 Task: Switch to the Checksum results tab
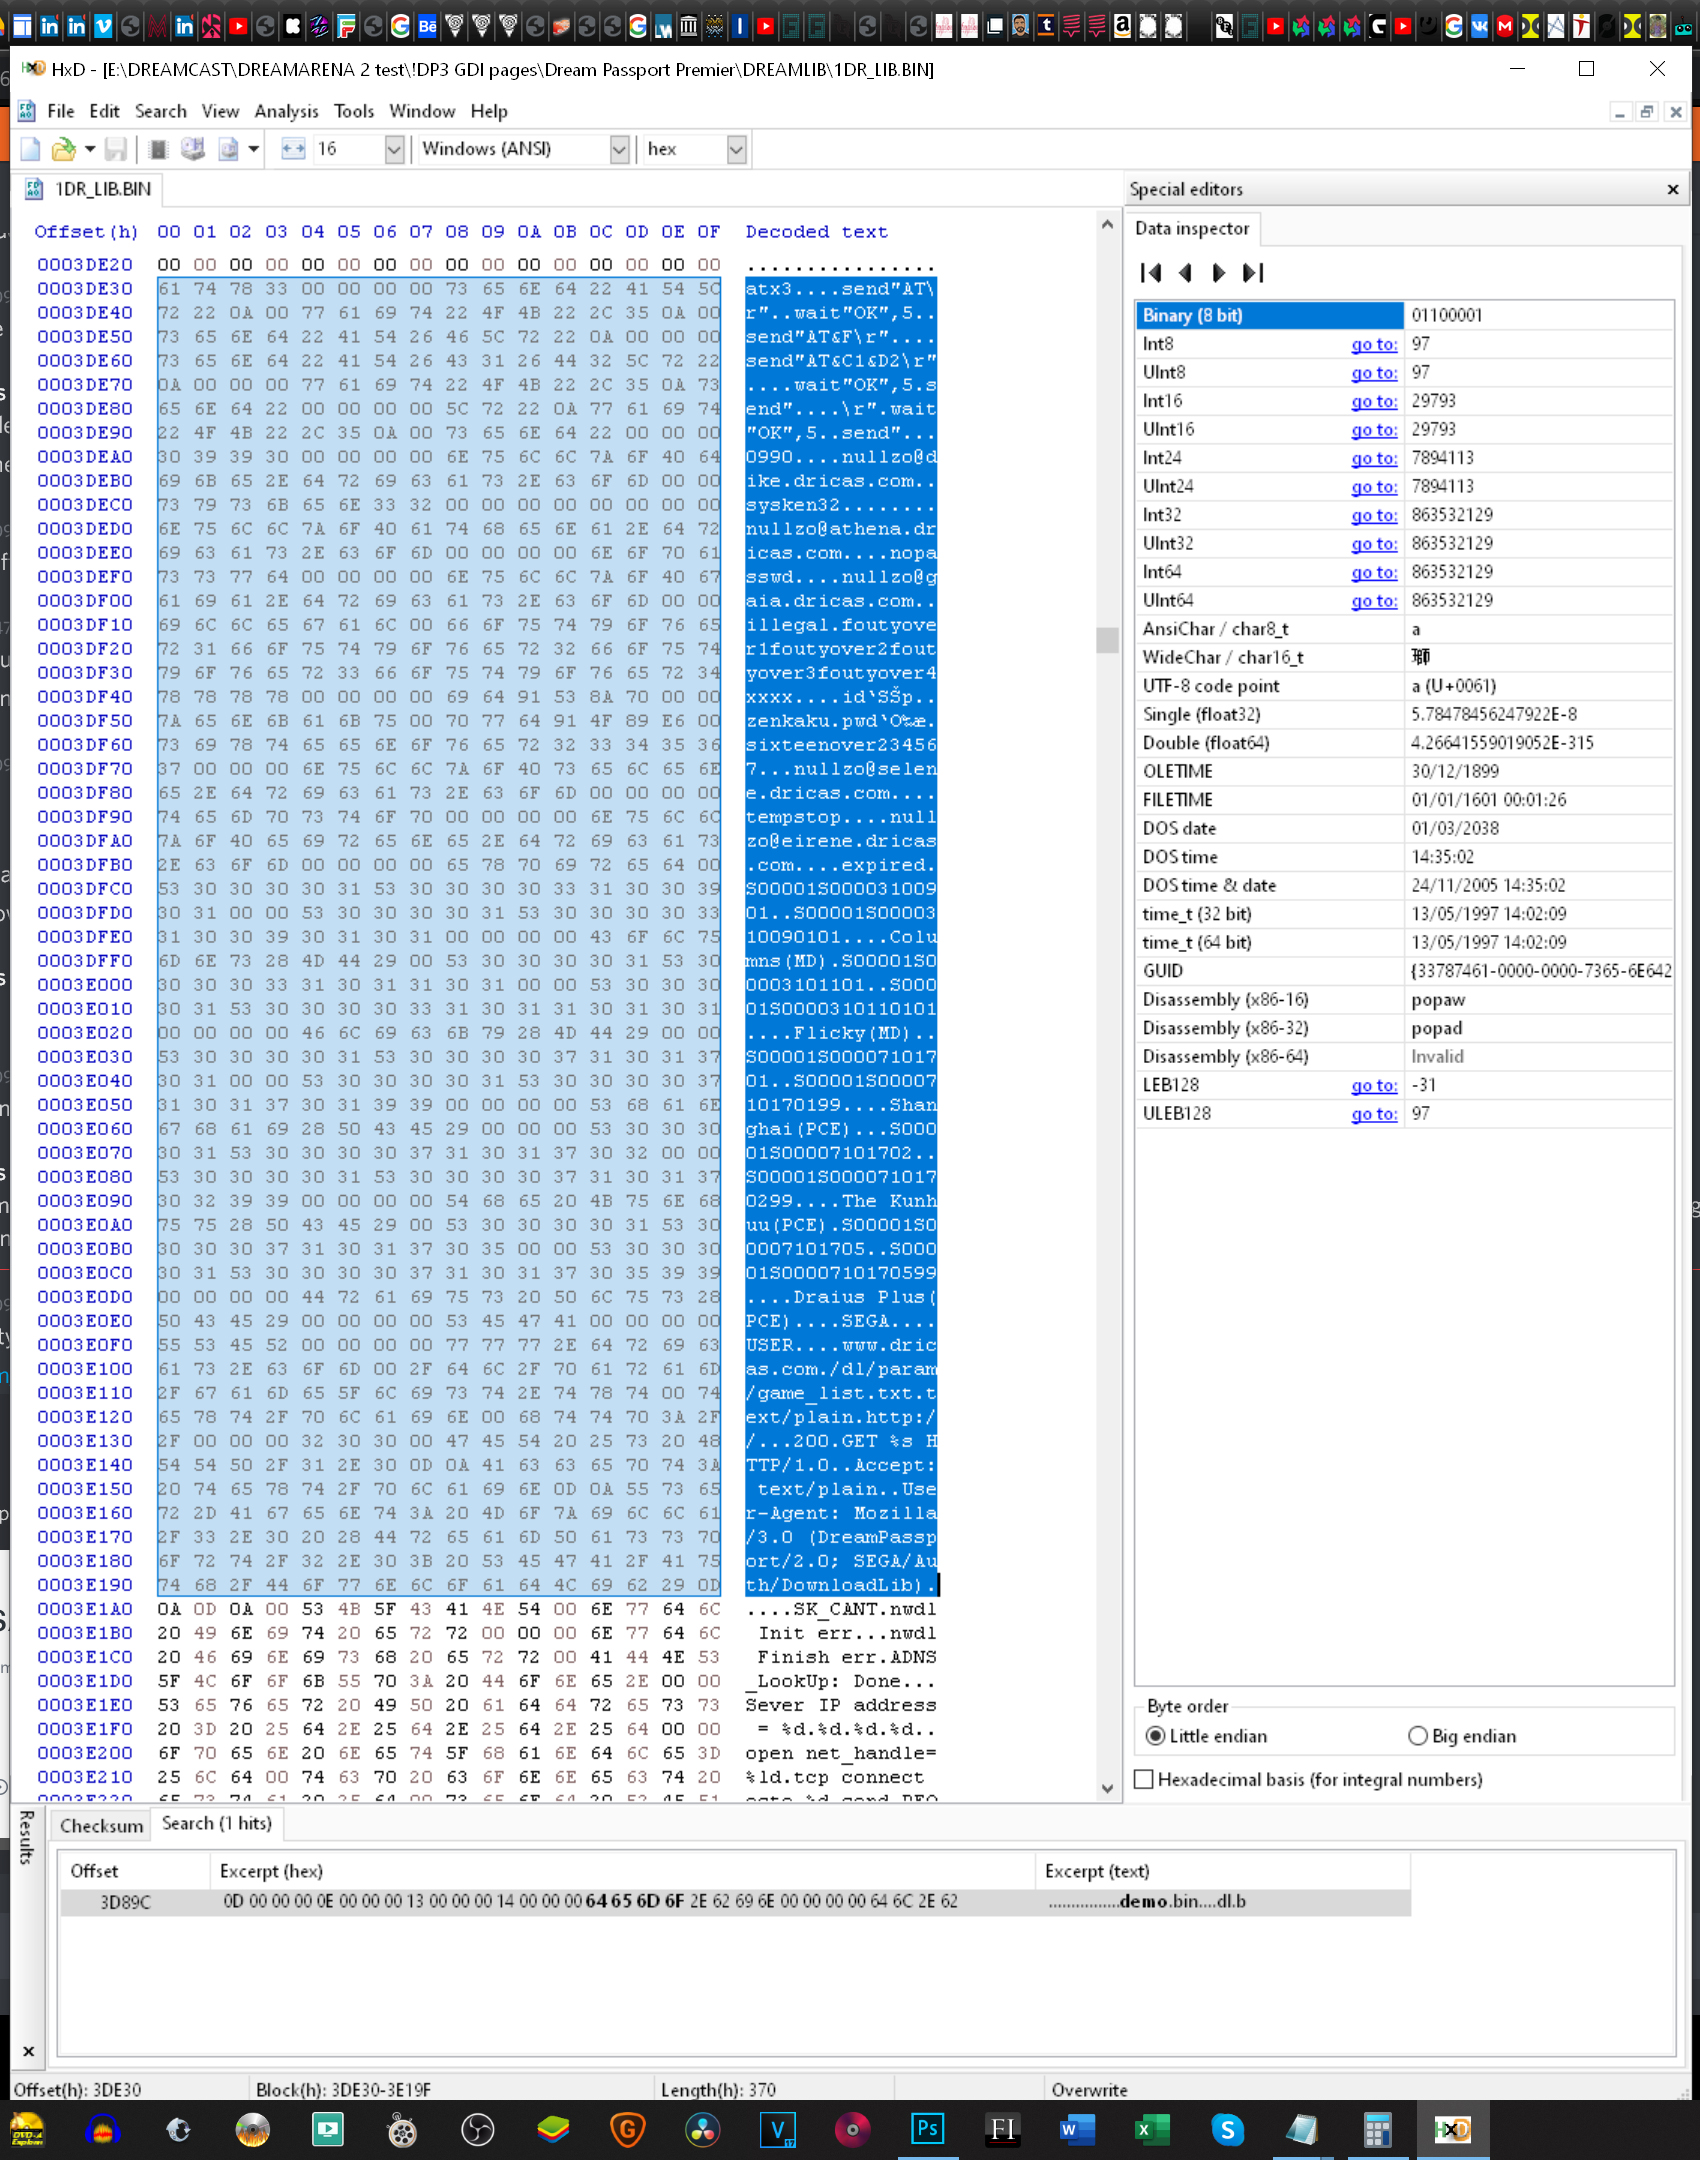pyautogui.click(x=101, y=1825)
